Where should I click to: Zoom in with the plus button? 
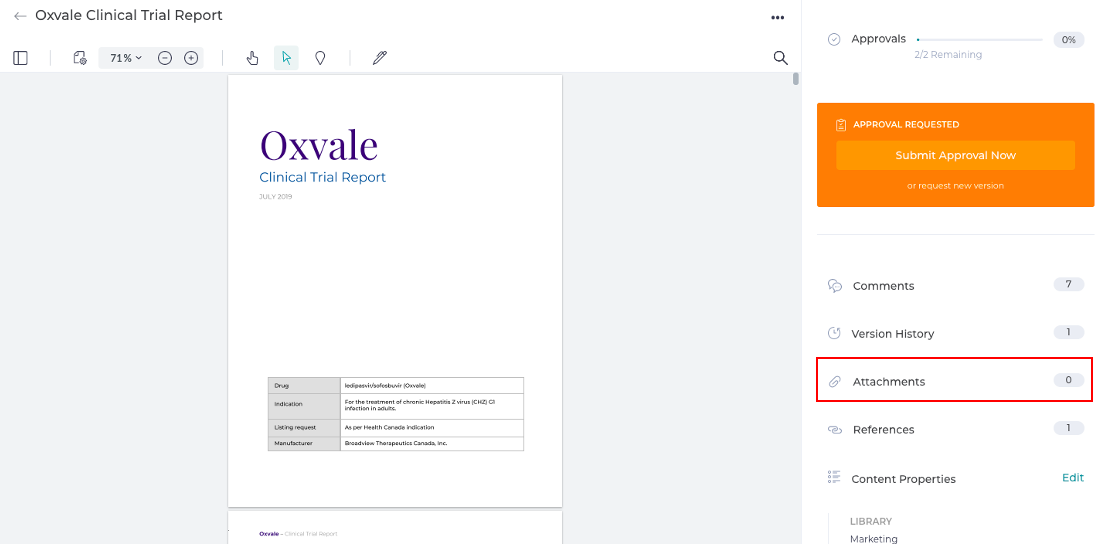point(191,58)
